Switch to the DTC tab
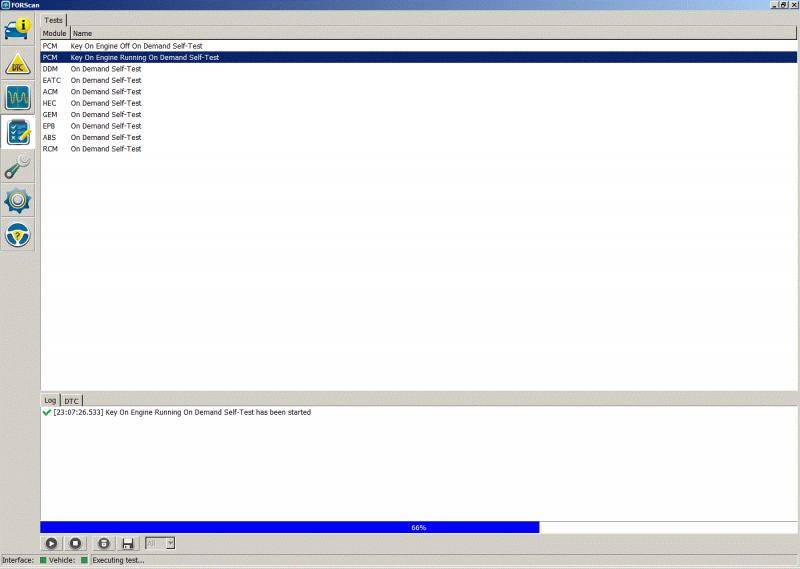Viewport: 800px width, 569px height. [x=71, y=400]
